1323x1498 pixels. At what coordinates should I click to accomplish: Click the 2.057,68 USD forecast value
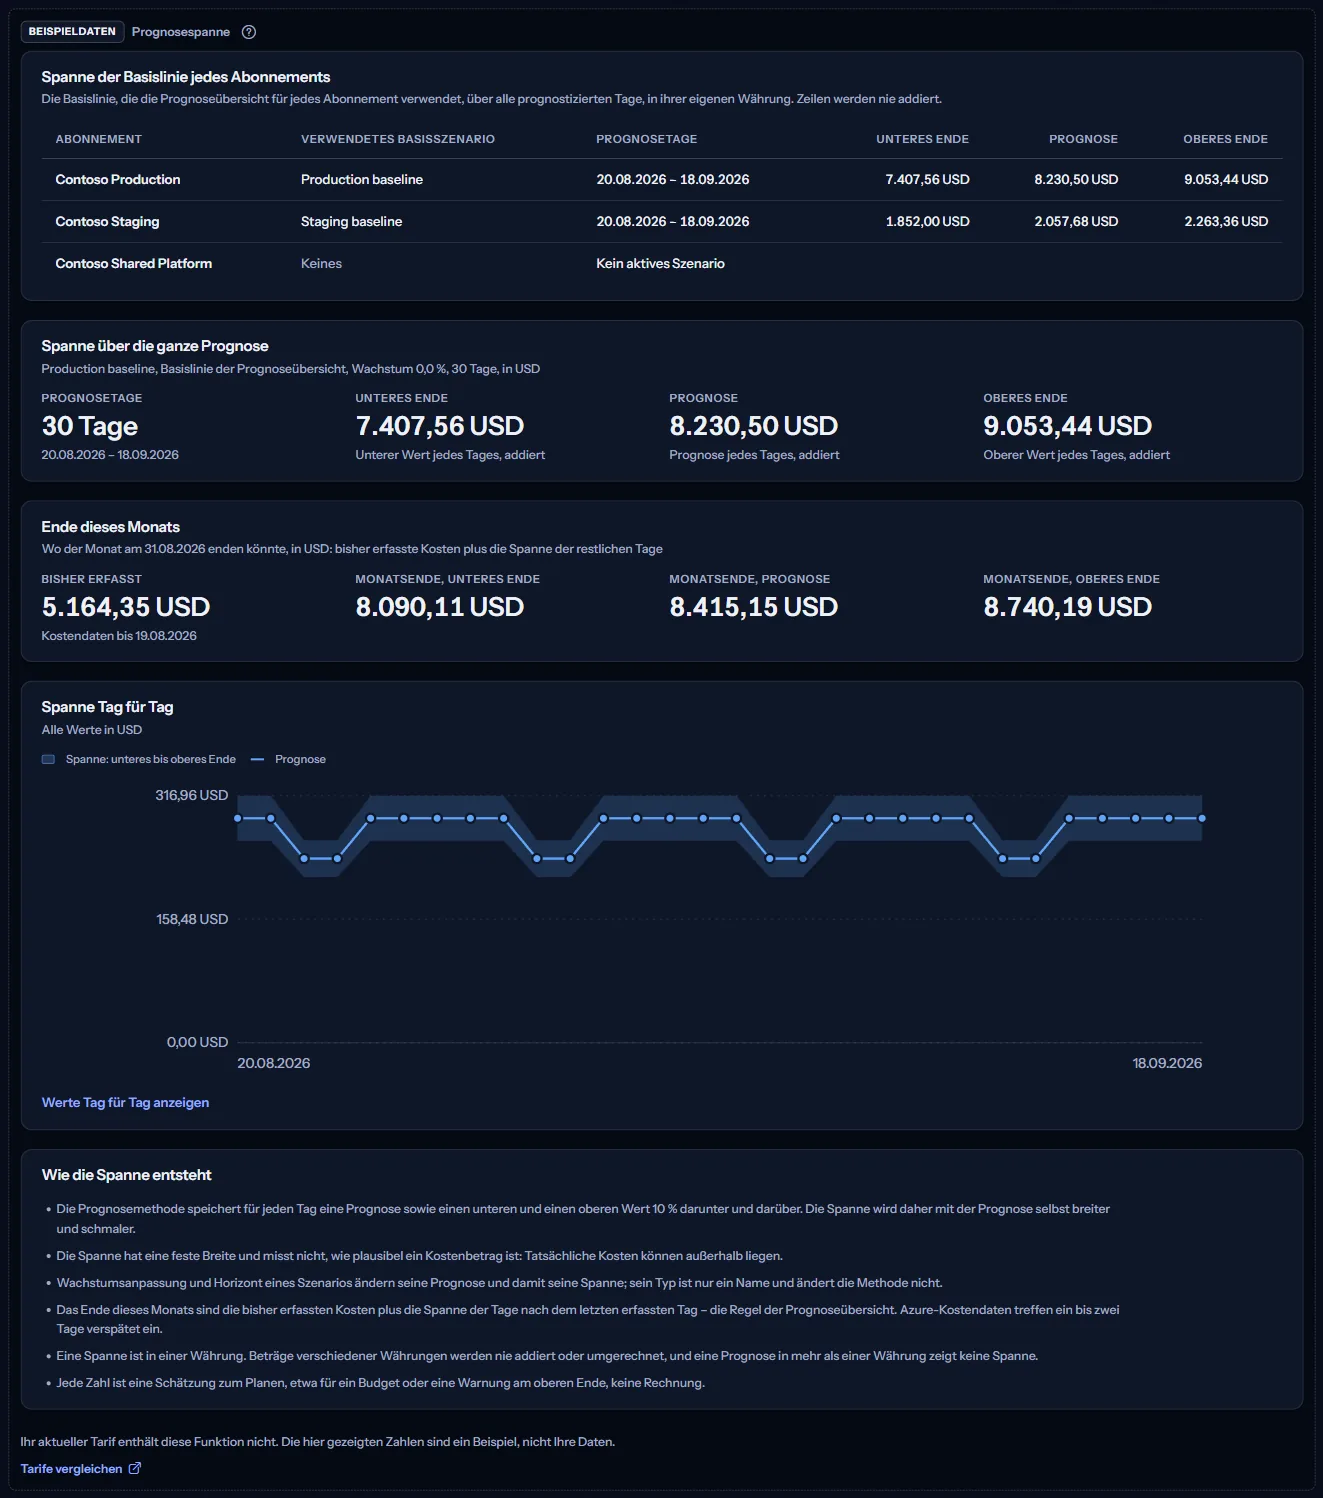[x=1076, y=222]
